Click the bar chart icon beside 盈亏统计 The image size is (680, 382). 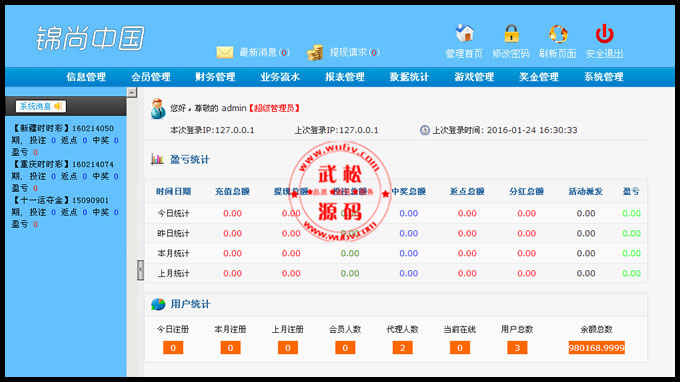point(157,159)
